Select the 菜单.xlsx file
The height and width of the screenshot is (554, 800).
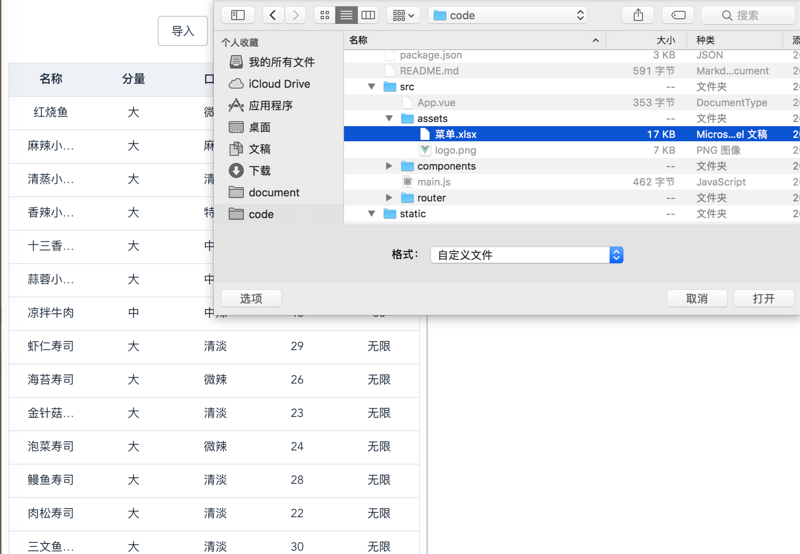[x=571, y=134]
